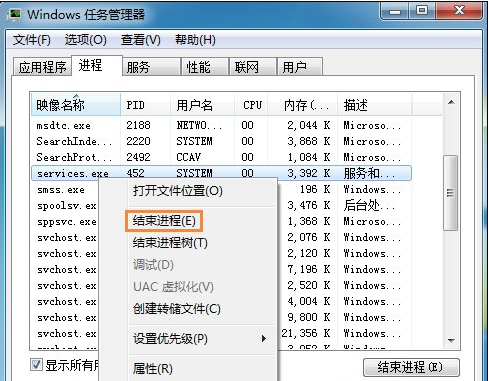Click memory value 7,196 K
Image resolution: width=488 pixels, height=381 pixels.
309,269
